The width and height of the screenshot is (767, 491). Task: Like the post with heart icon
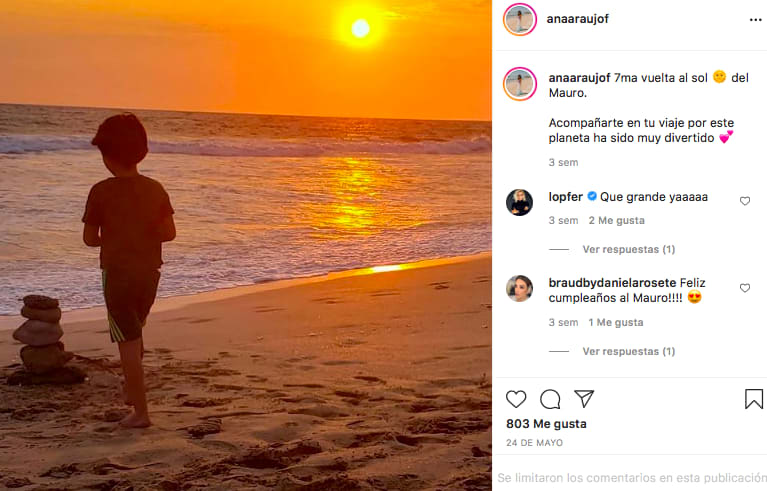tap(516, 399)
